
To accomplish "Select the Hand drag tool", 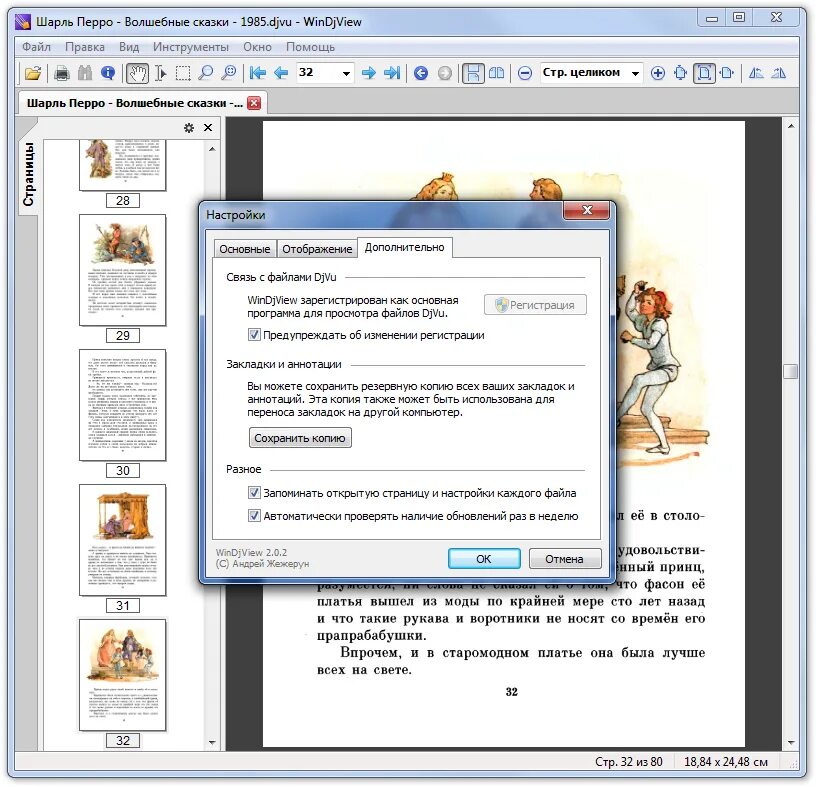I will tap(137, 73).
